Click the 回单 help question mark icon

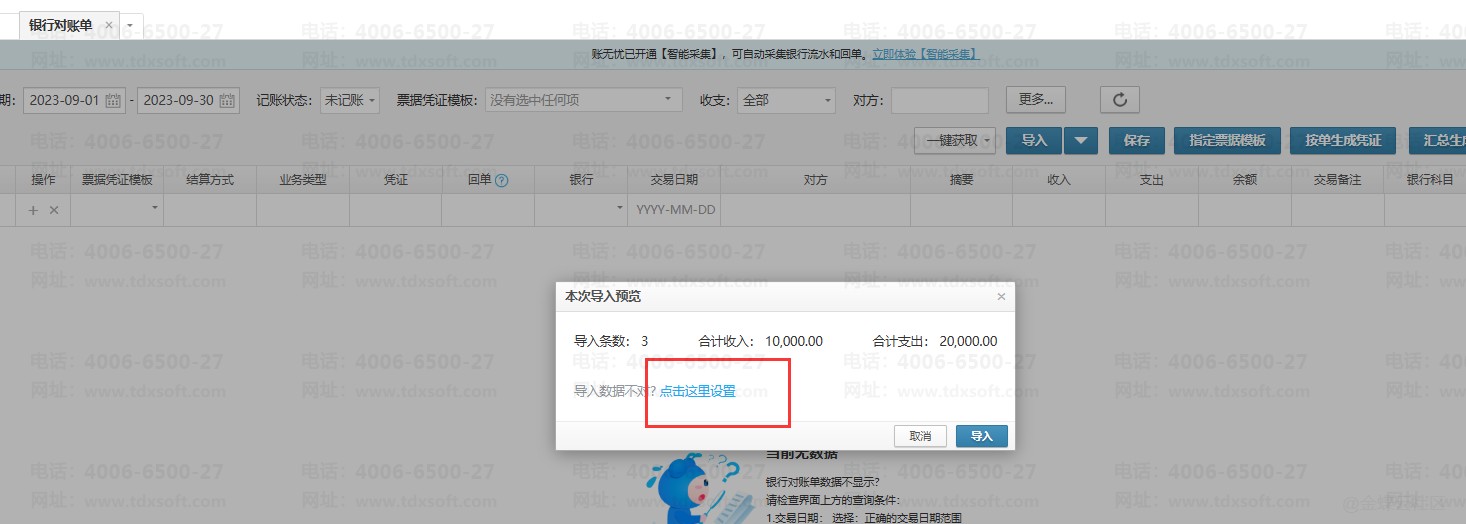[x=502, y=181]
